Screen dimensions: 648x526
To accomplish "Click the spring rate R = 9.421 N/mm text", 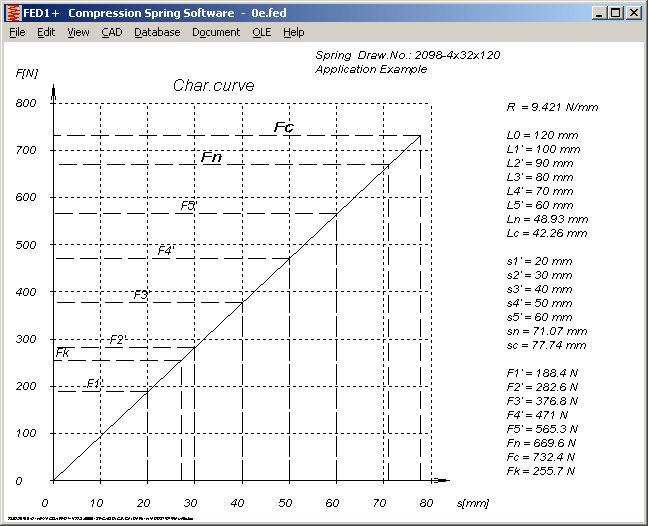I will pos(547,105).
